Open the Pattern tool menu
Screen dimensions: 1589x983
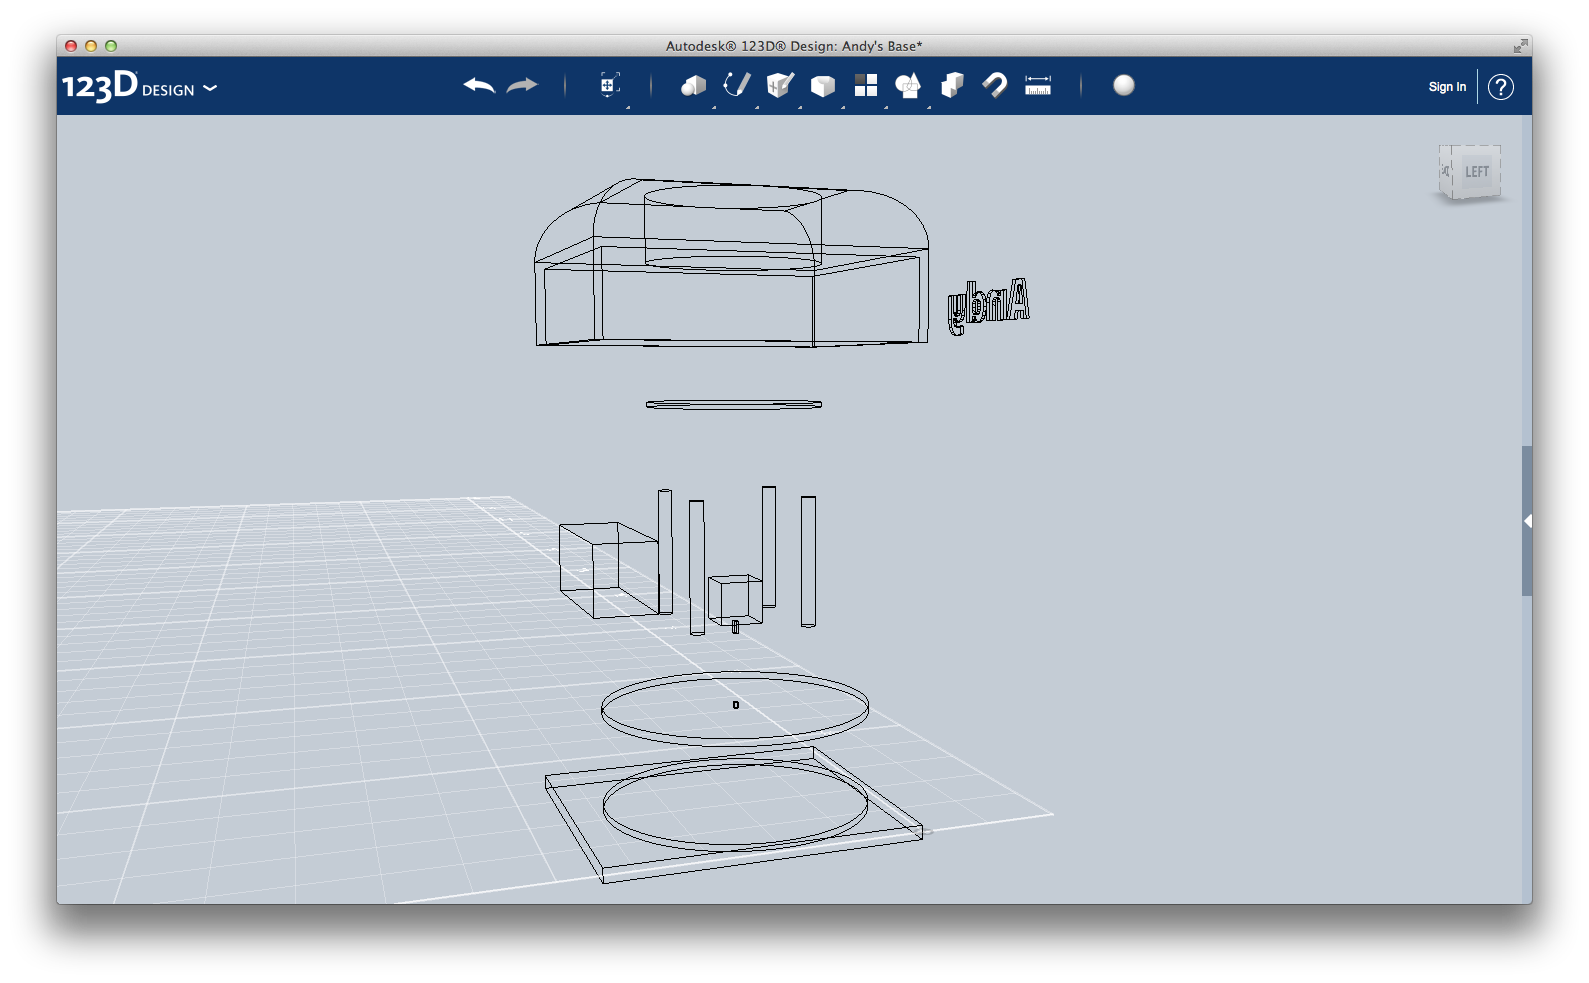(866, 85)
